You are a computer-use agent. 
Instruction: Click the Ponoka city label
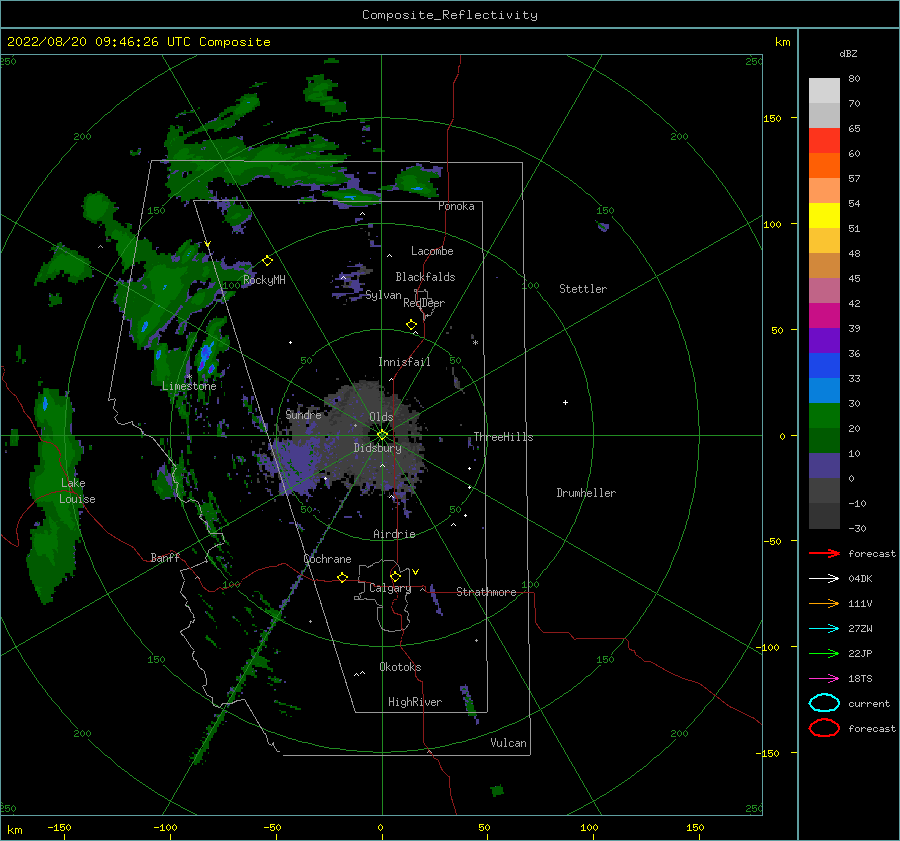point(456,206)
